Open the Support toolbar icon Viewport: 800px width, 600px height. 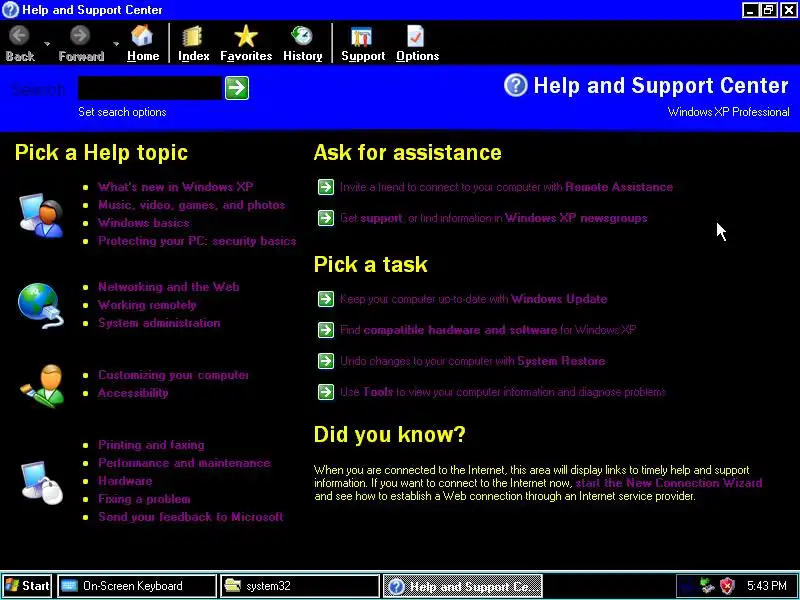click(363, 37)
